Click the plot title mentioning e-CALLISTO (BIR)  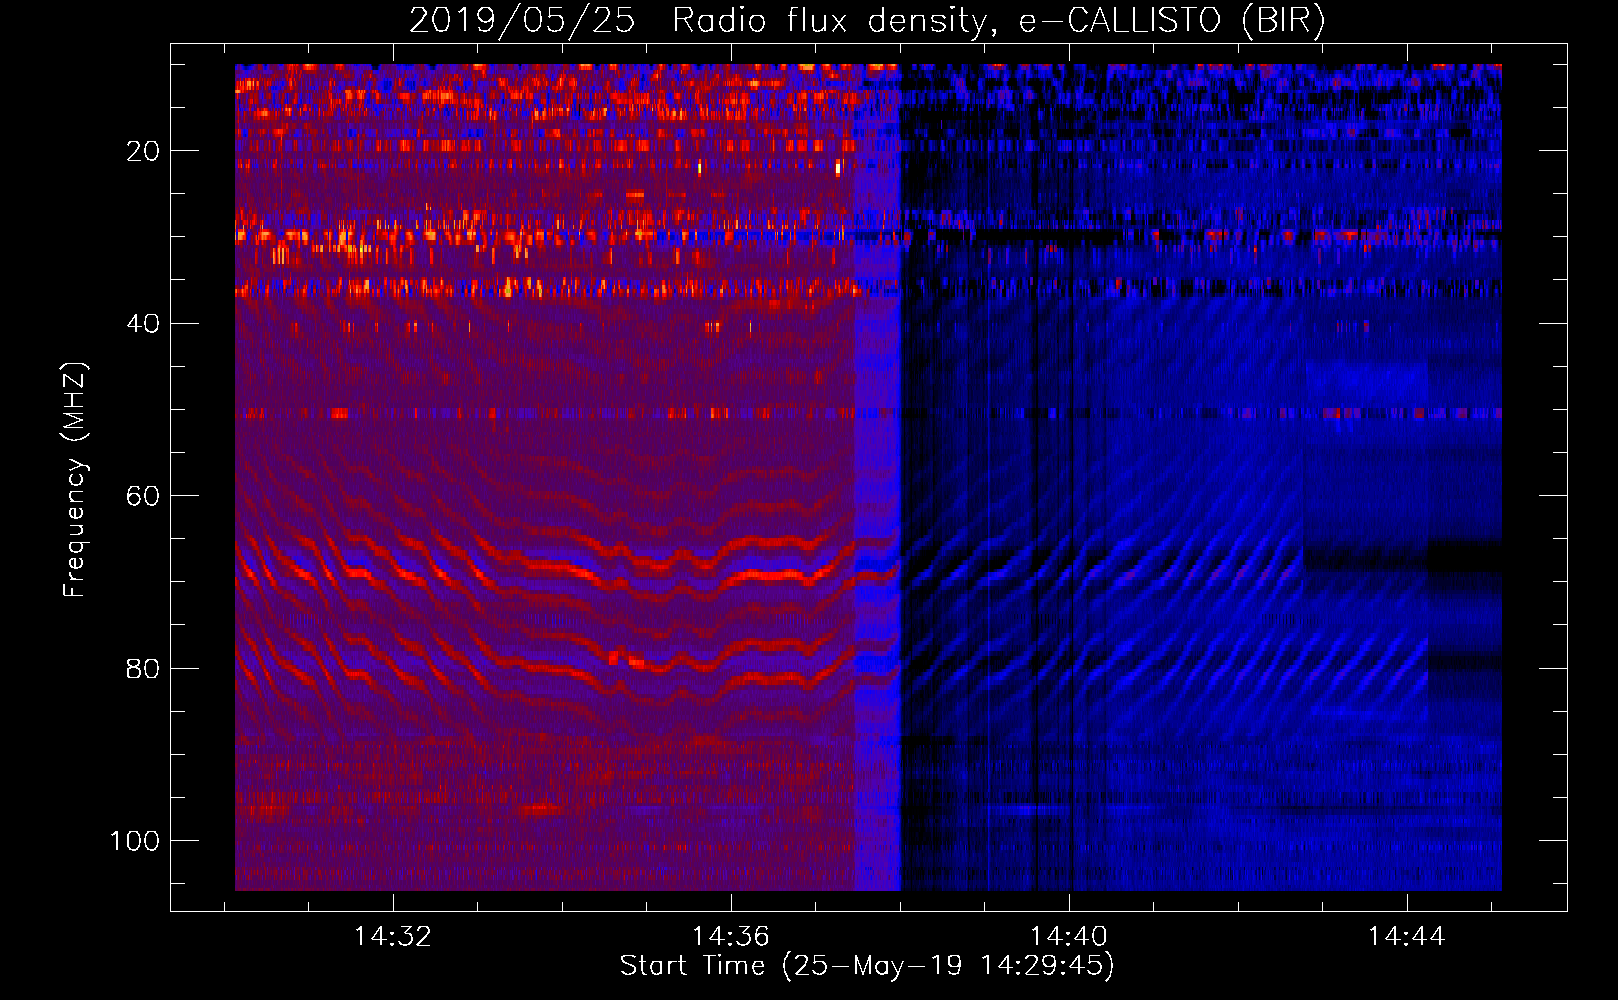[x=867, y=21]
